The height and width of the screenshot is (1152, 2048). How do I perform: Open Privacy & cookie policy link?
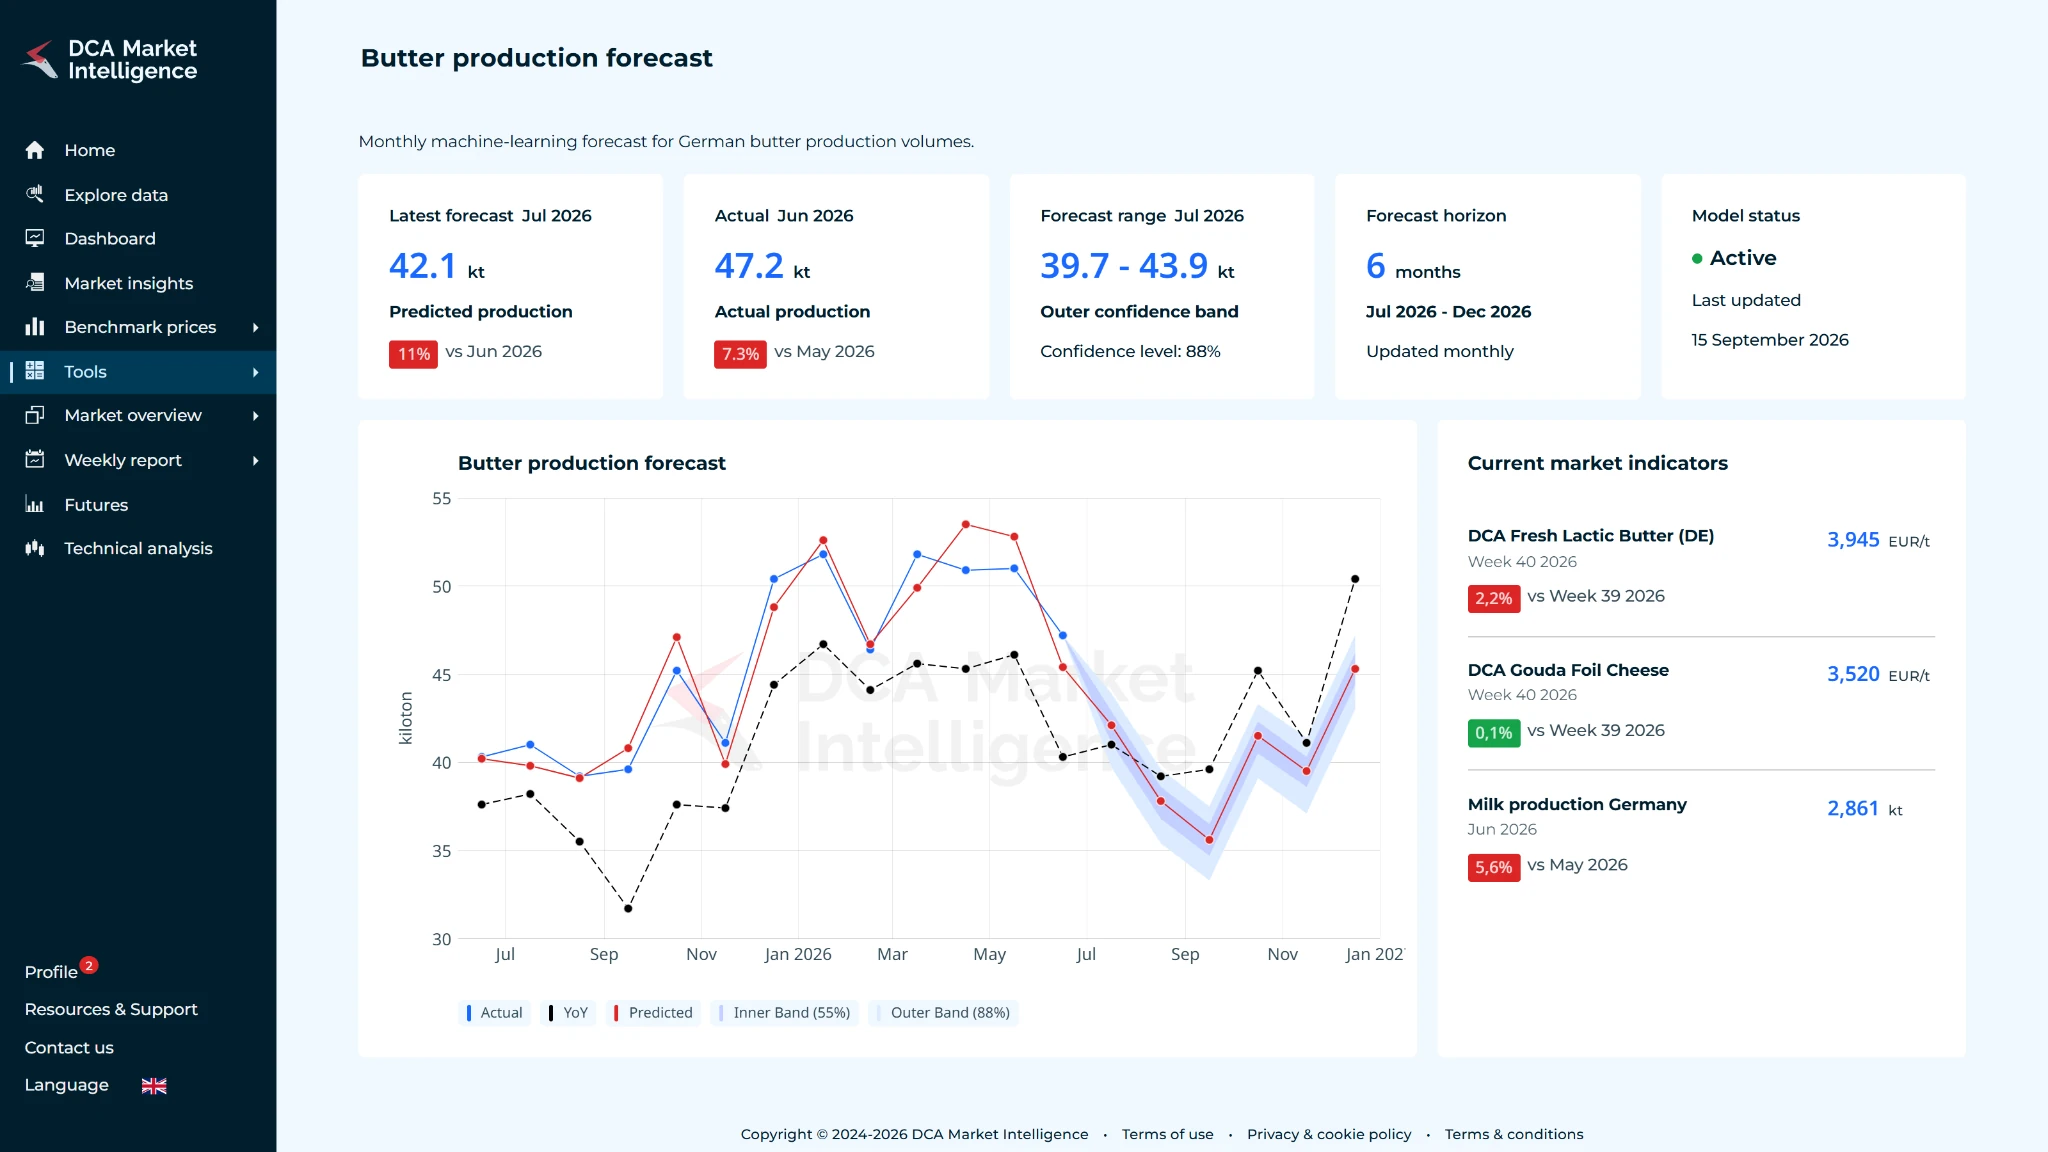[x=1329, y=1134]
